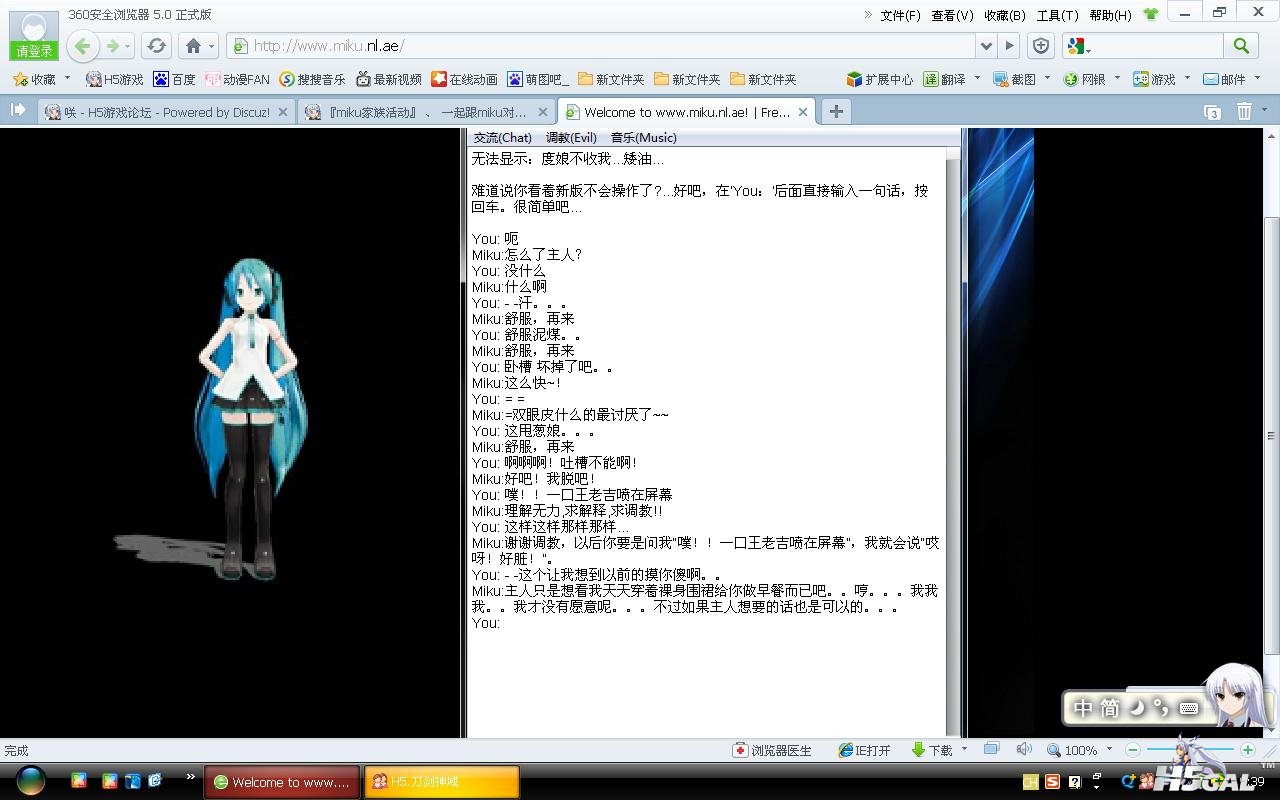Close the Welcome to www.miku.nl.ae tab
Image resolution: width=1280 pixels, height=800 pixels.
click(x=802, y=112)
